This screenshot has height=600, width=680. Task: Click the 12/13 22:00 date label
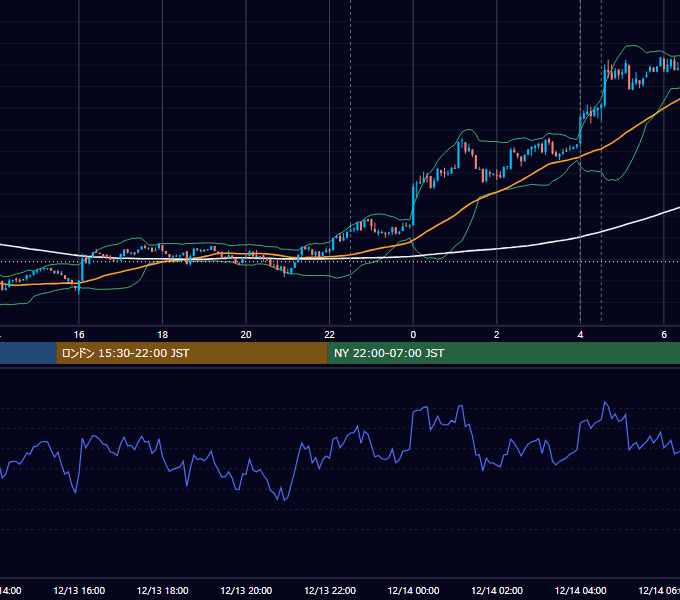(x=330, y=591)
